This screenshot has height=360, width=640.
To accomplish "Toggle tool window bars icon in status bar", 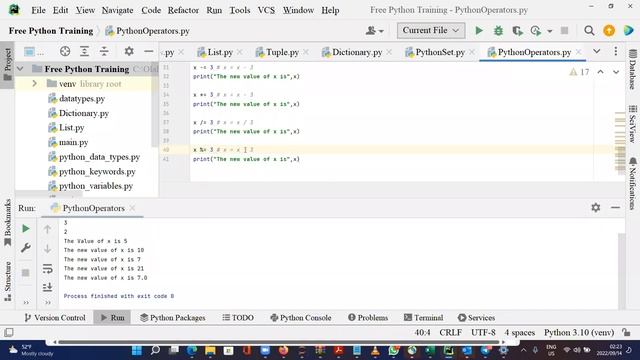I will 9,332.
